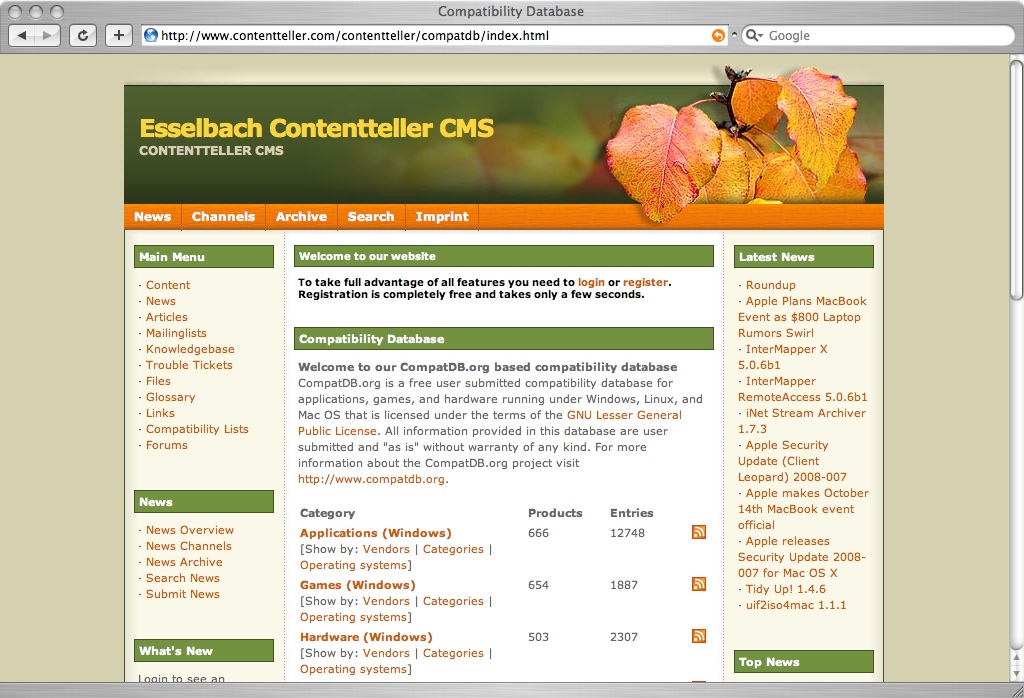The height and width of the screenshot is (698, 1024).
Task: Show Games (Windows) by Categories
Action: pyautogui.click(x=453, y=601)
